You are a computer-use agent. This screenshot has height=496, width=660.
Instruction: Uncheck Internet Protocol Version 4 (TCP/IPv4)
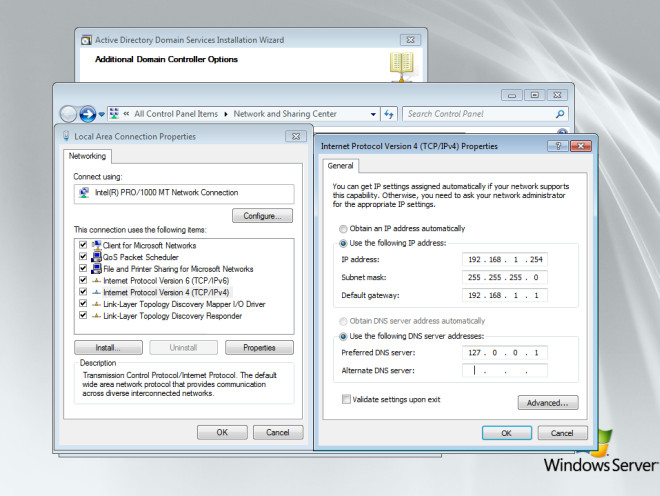click(x=83, y=292)
